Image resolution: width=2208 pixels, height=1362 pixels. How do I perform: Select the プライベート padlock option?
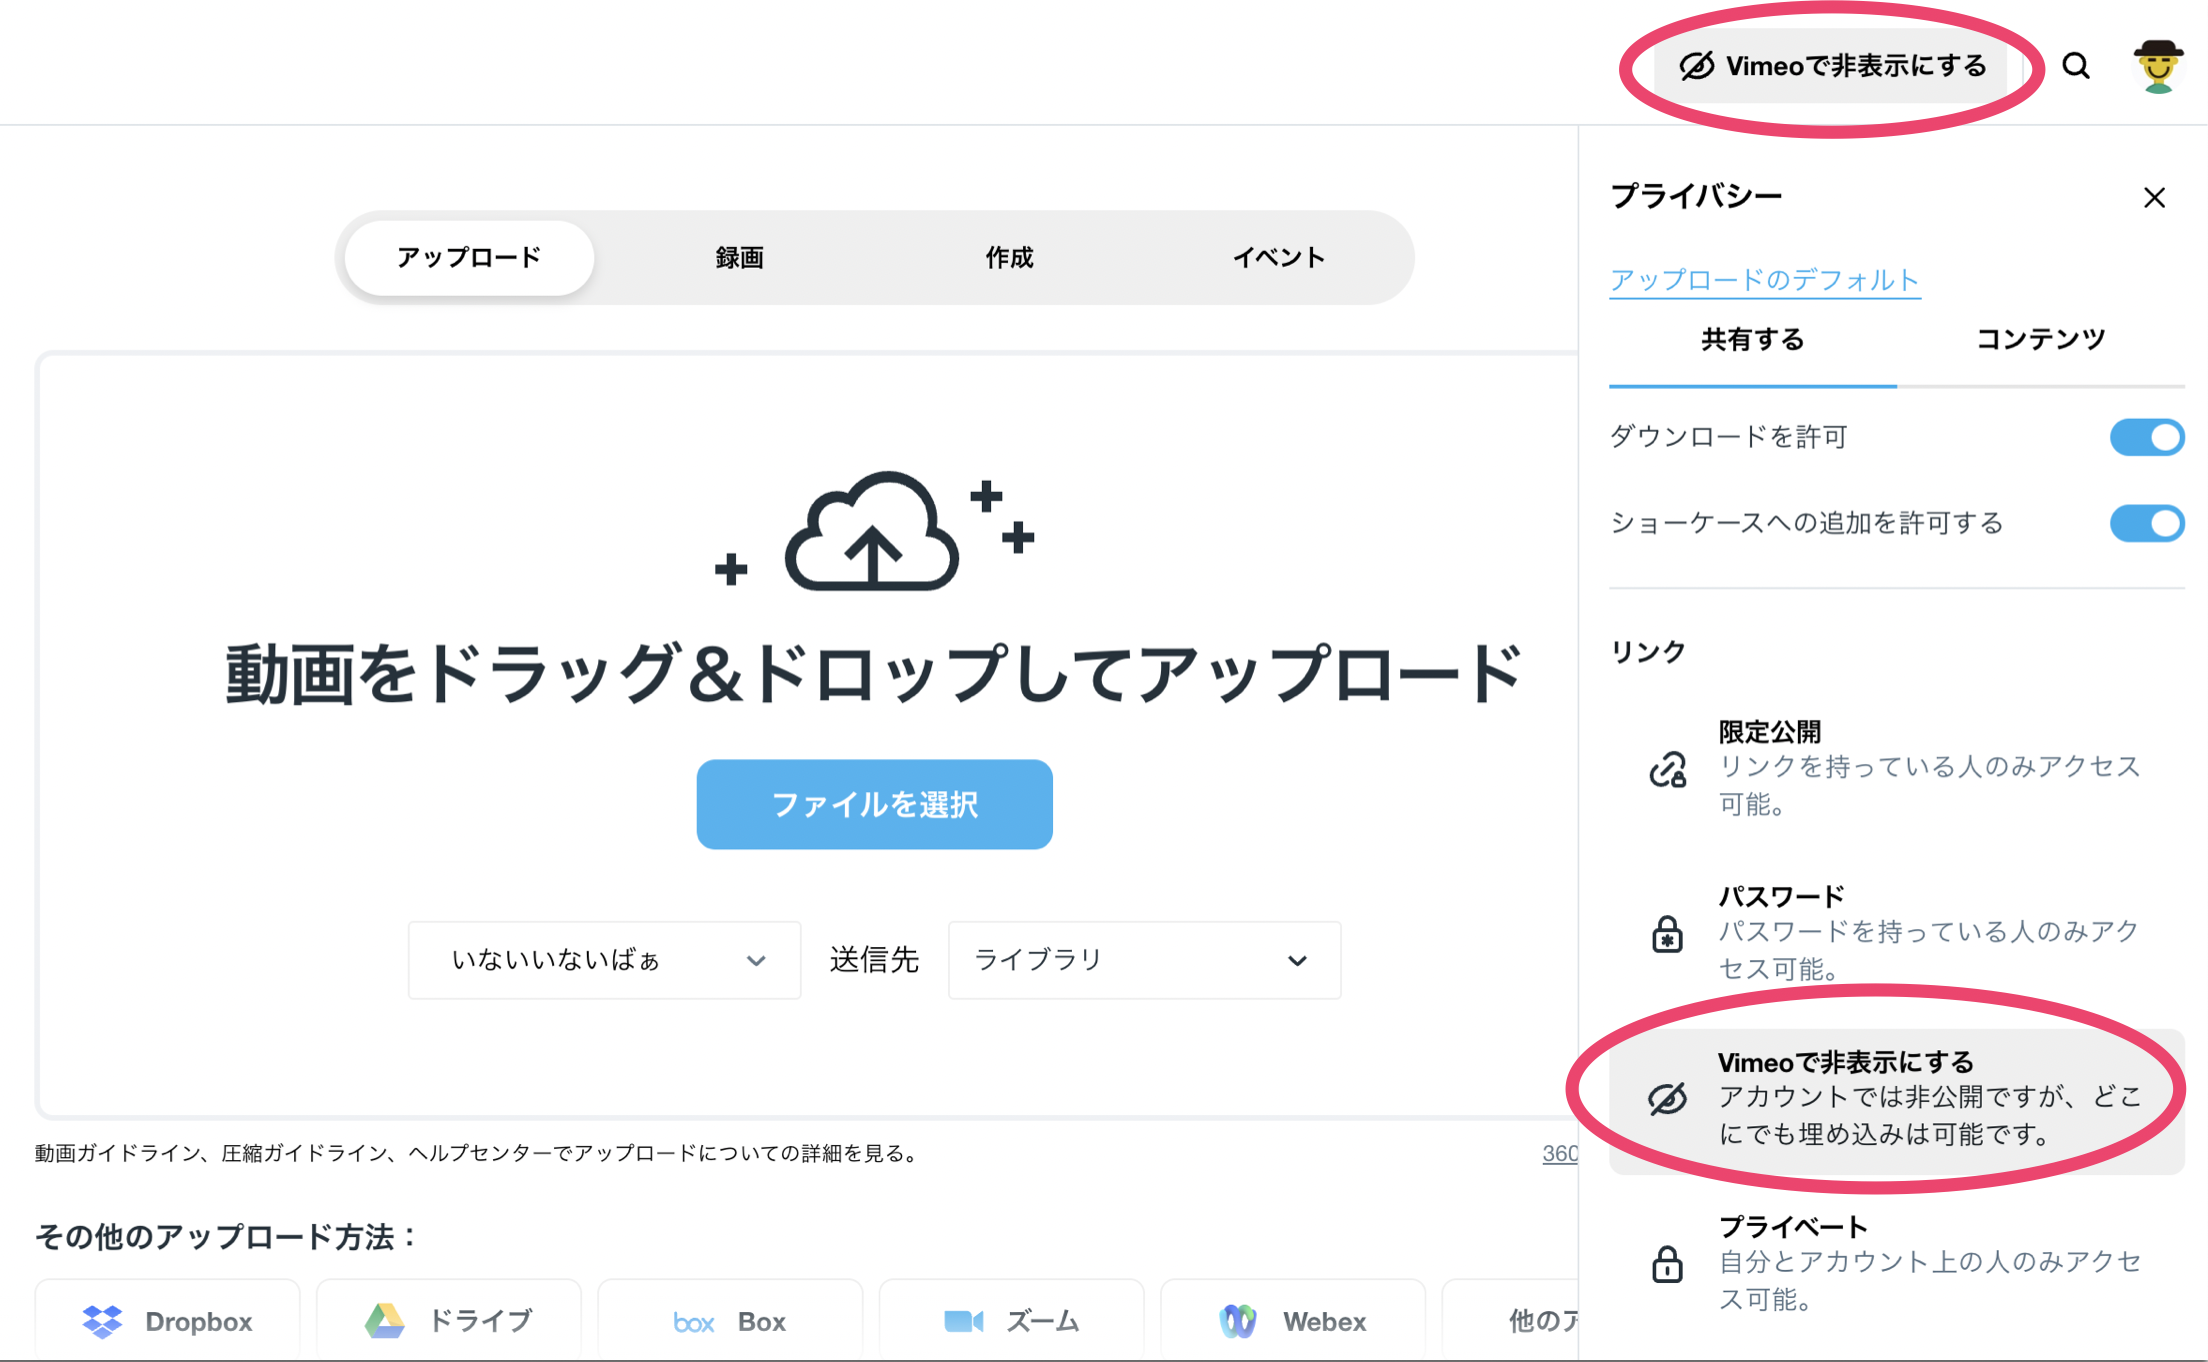point(1667,1264)
